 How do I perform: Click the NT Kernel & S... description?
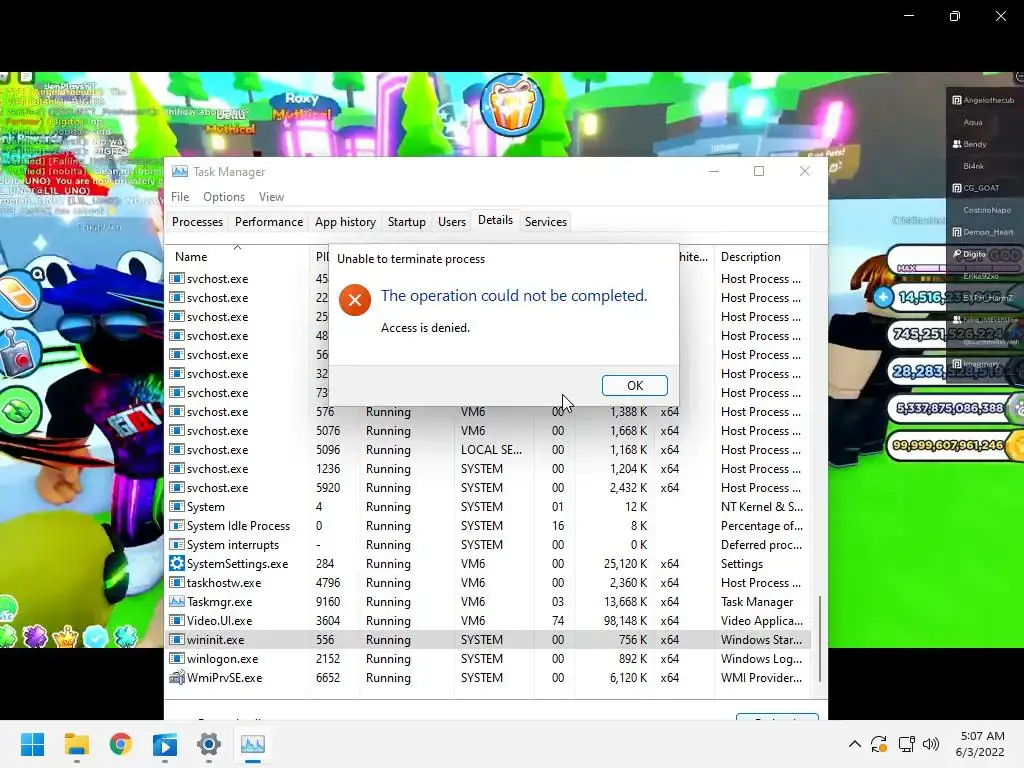(x=761, y=507)
